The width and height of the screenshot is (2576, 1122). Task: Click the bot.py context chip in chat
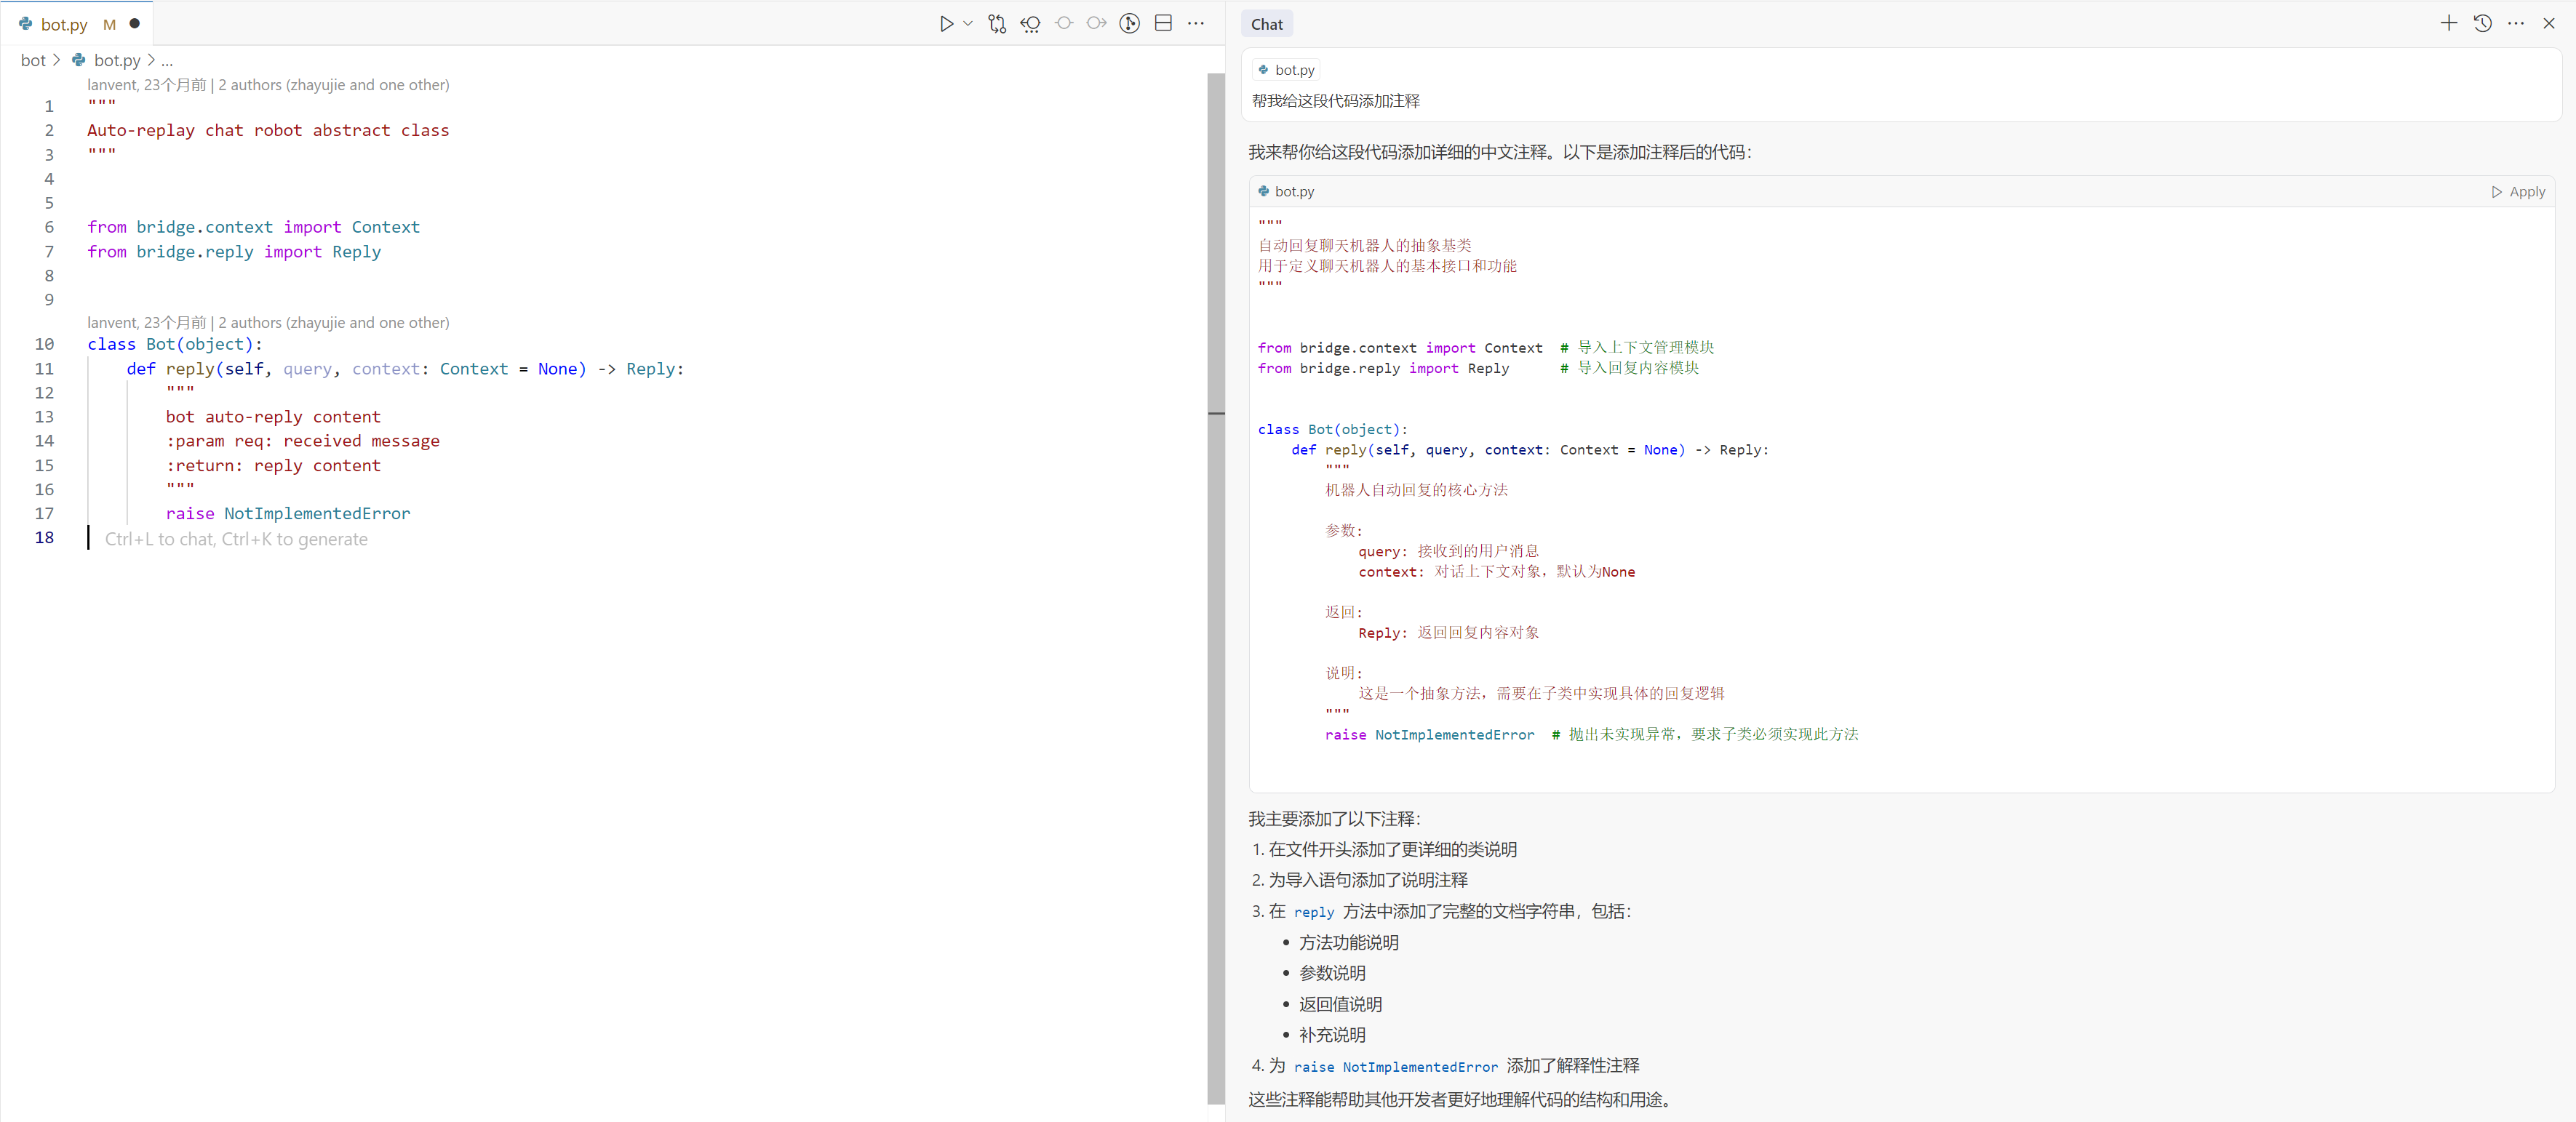1286,70
